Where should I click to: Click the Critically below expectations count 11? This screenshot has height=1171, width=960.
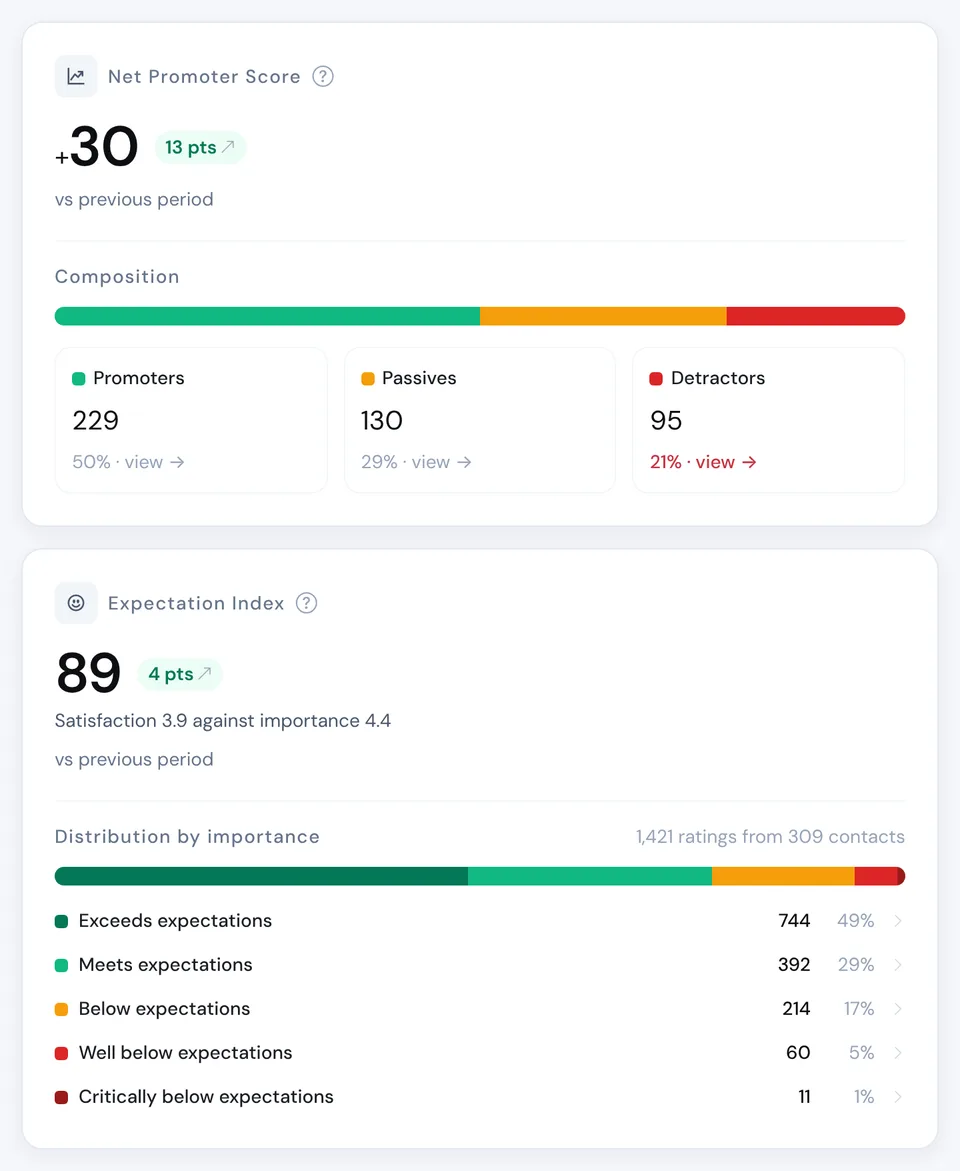[805, 1097]
